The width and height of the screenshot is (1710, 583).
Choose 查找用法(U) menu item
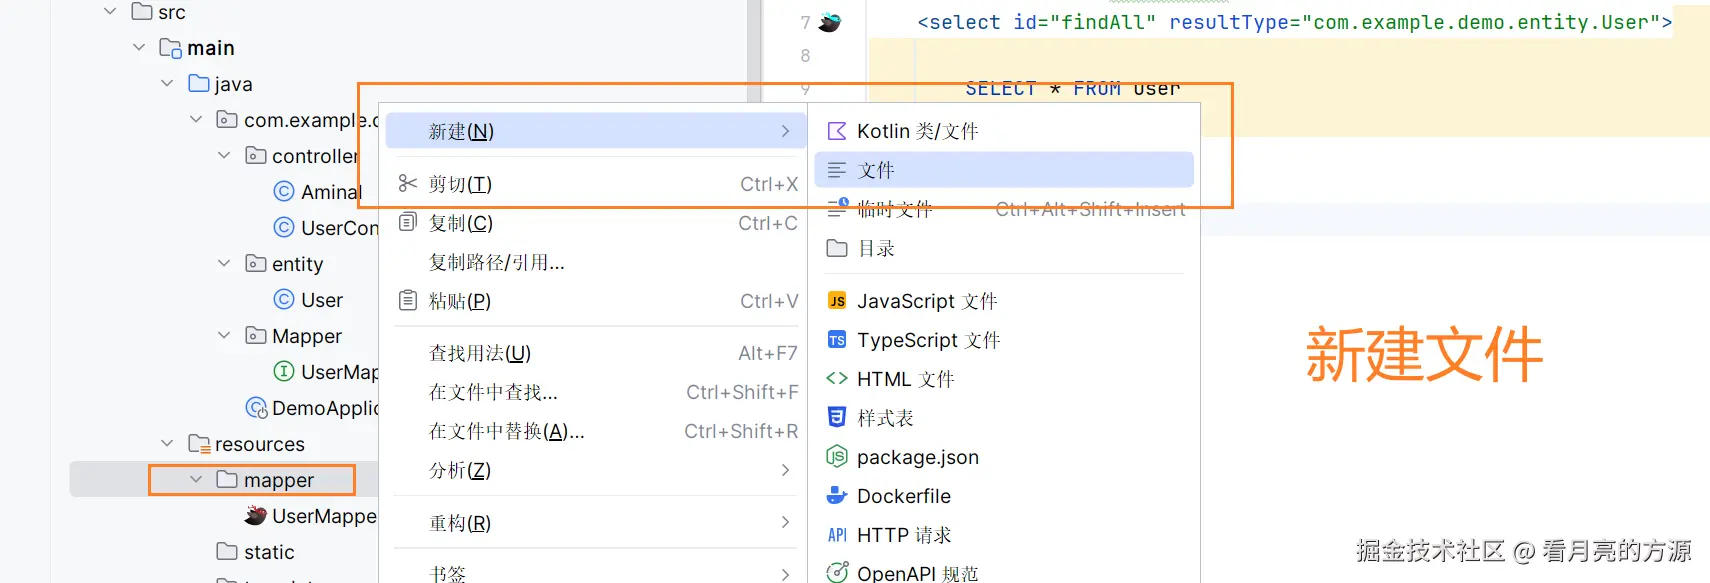(595, 353)
